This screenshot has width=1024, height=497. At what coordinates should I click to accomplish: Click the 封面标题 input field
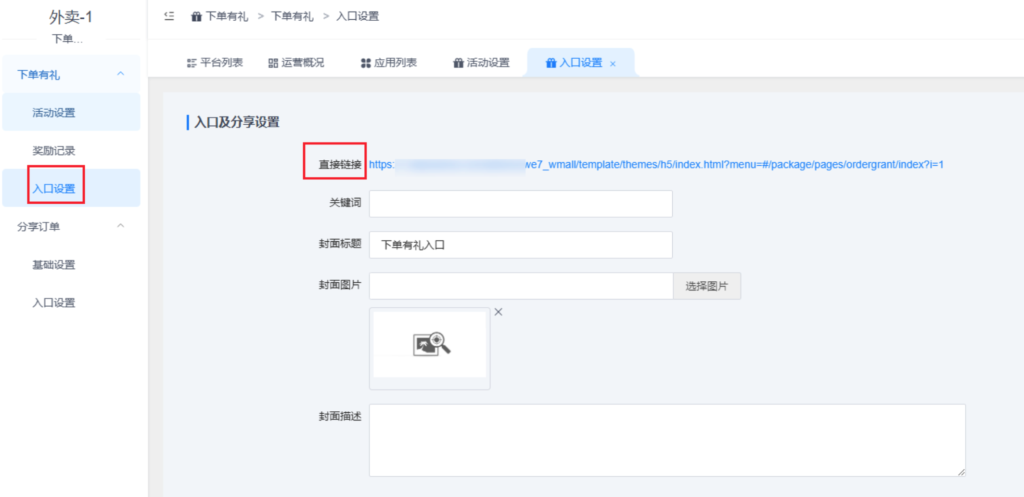click(520, 245)
